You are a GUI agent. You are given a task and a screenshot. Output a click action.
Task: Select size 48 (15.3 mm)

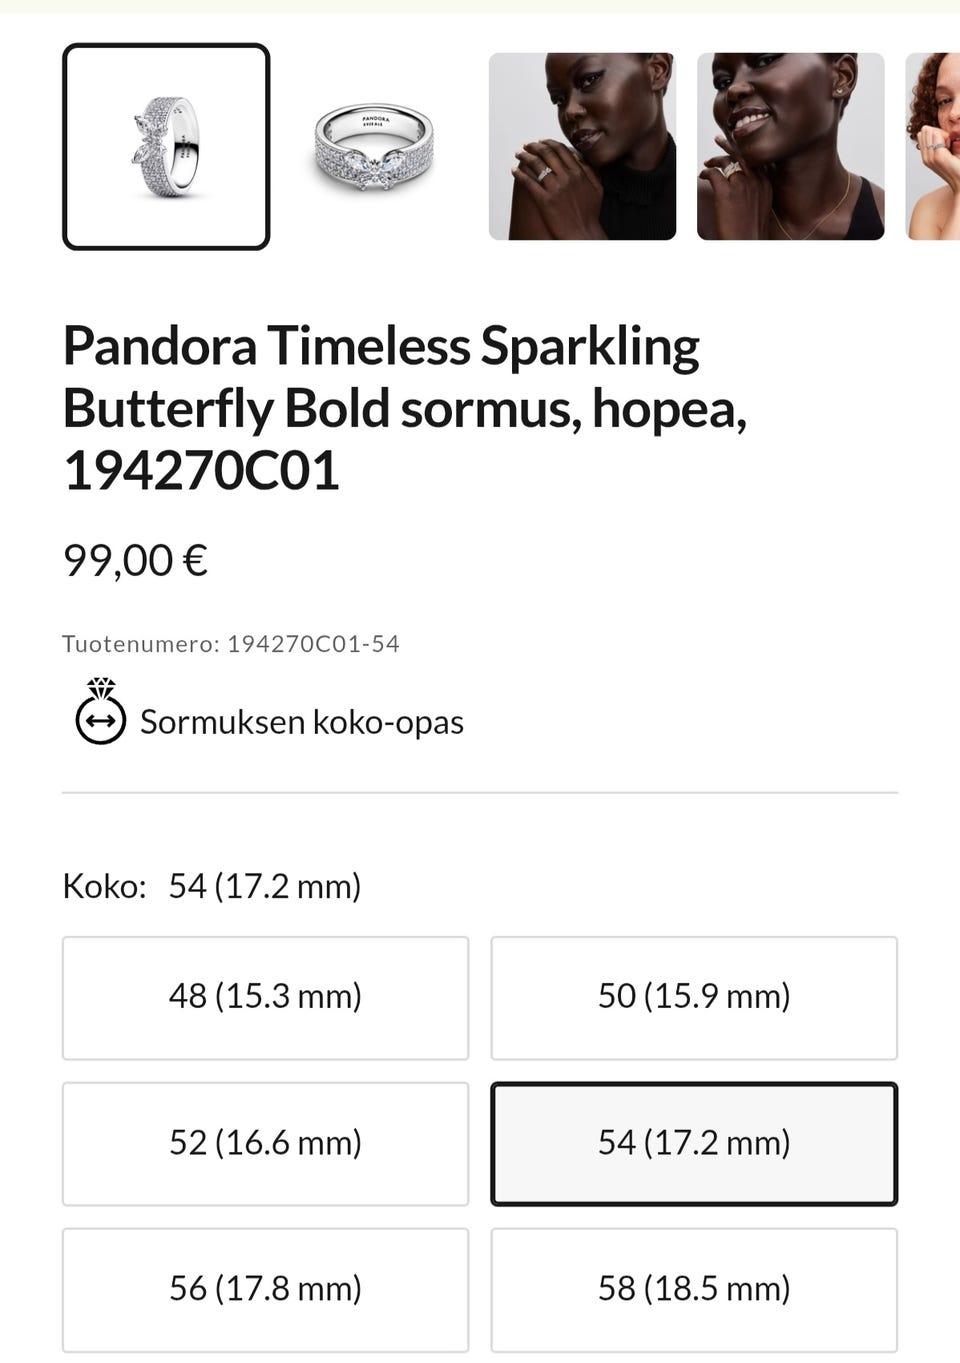265,997
